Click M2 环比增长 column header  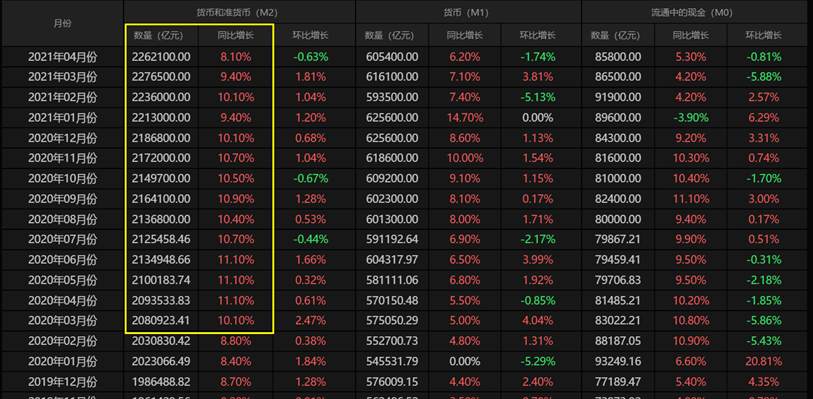[x=311, y=35]
